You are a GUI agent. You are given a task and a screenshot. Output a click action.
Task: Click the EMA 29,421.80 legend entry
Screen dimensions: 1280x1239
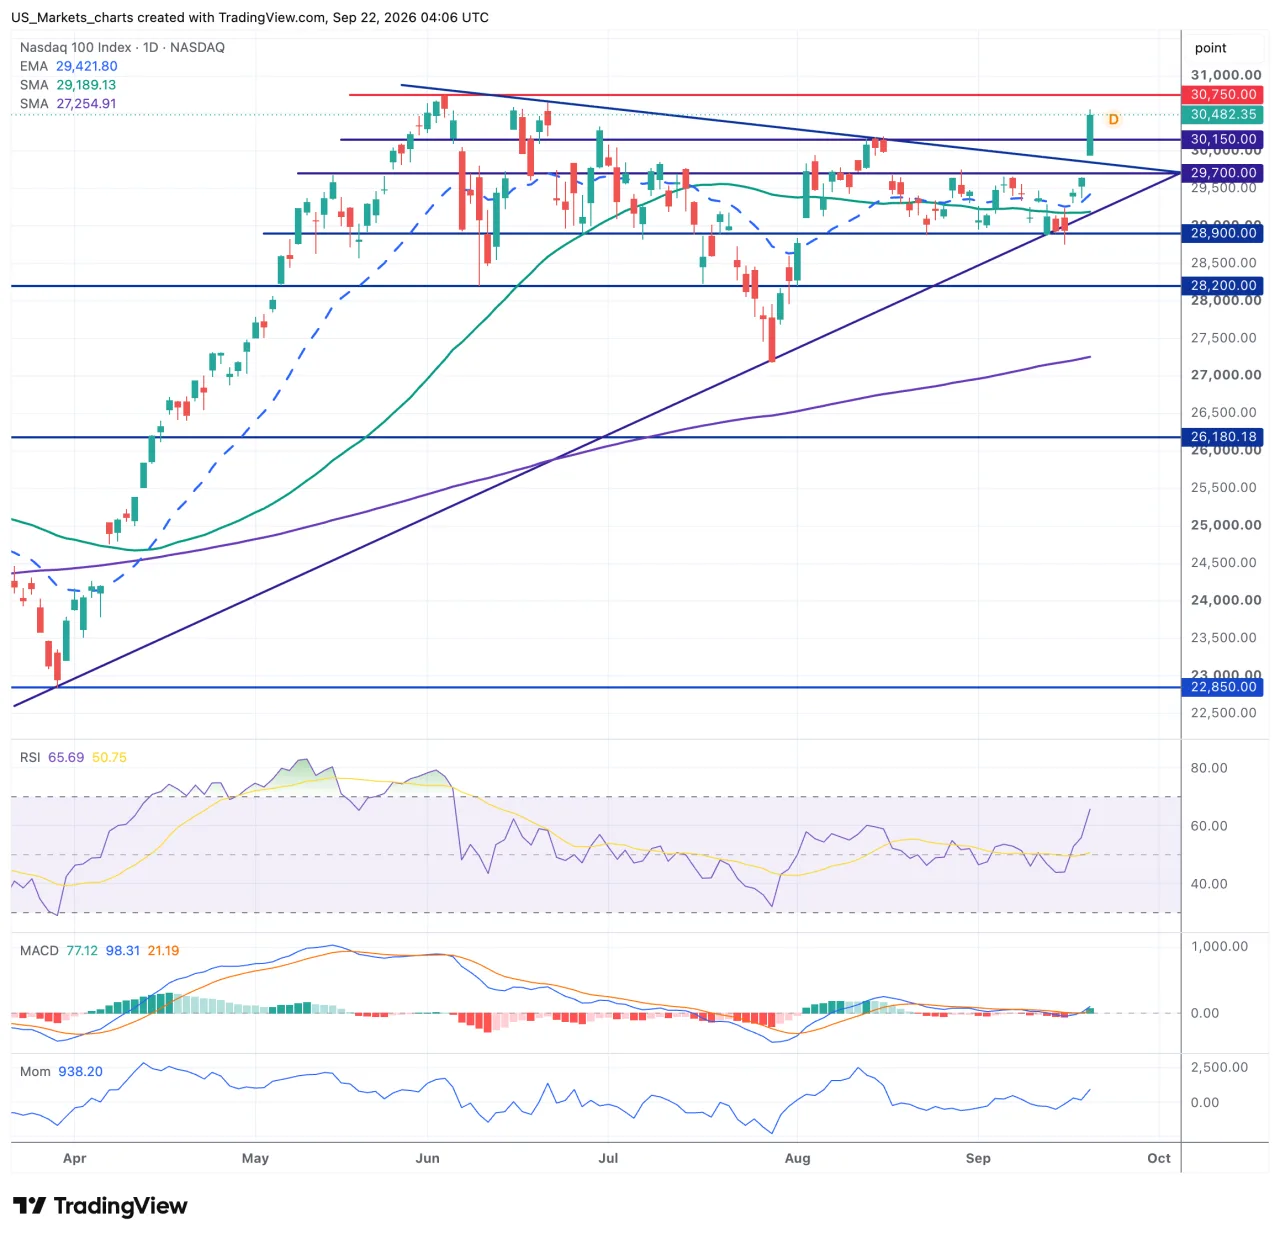[x=68, y=66]
